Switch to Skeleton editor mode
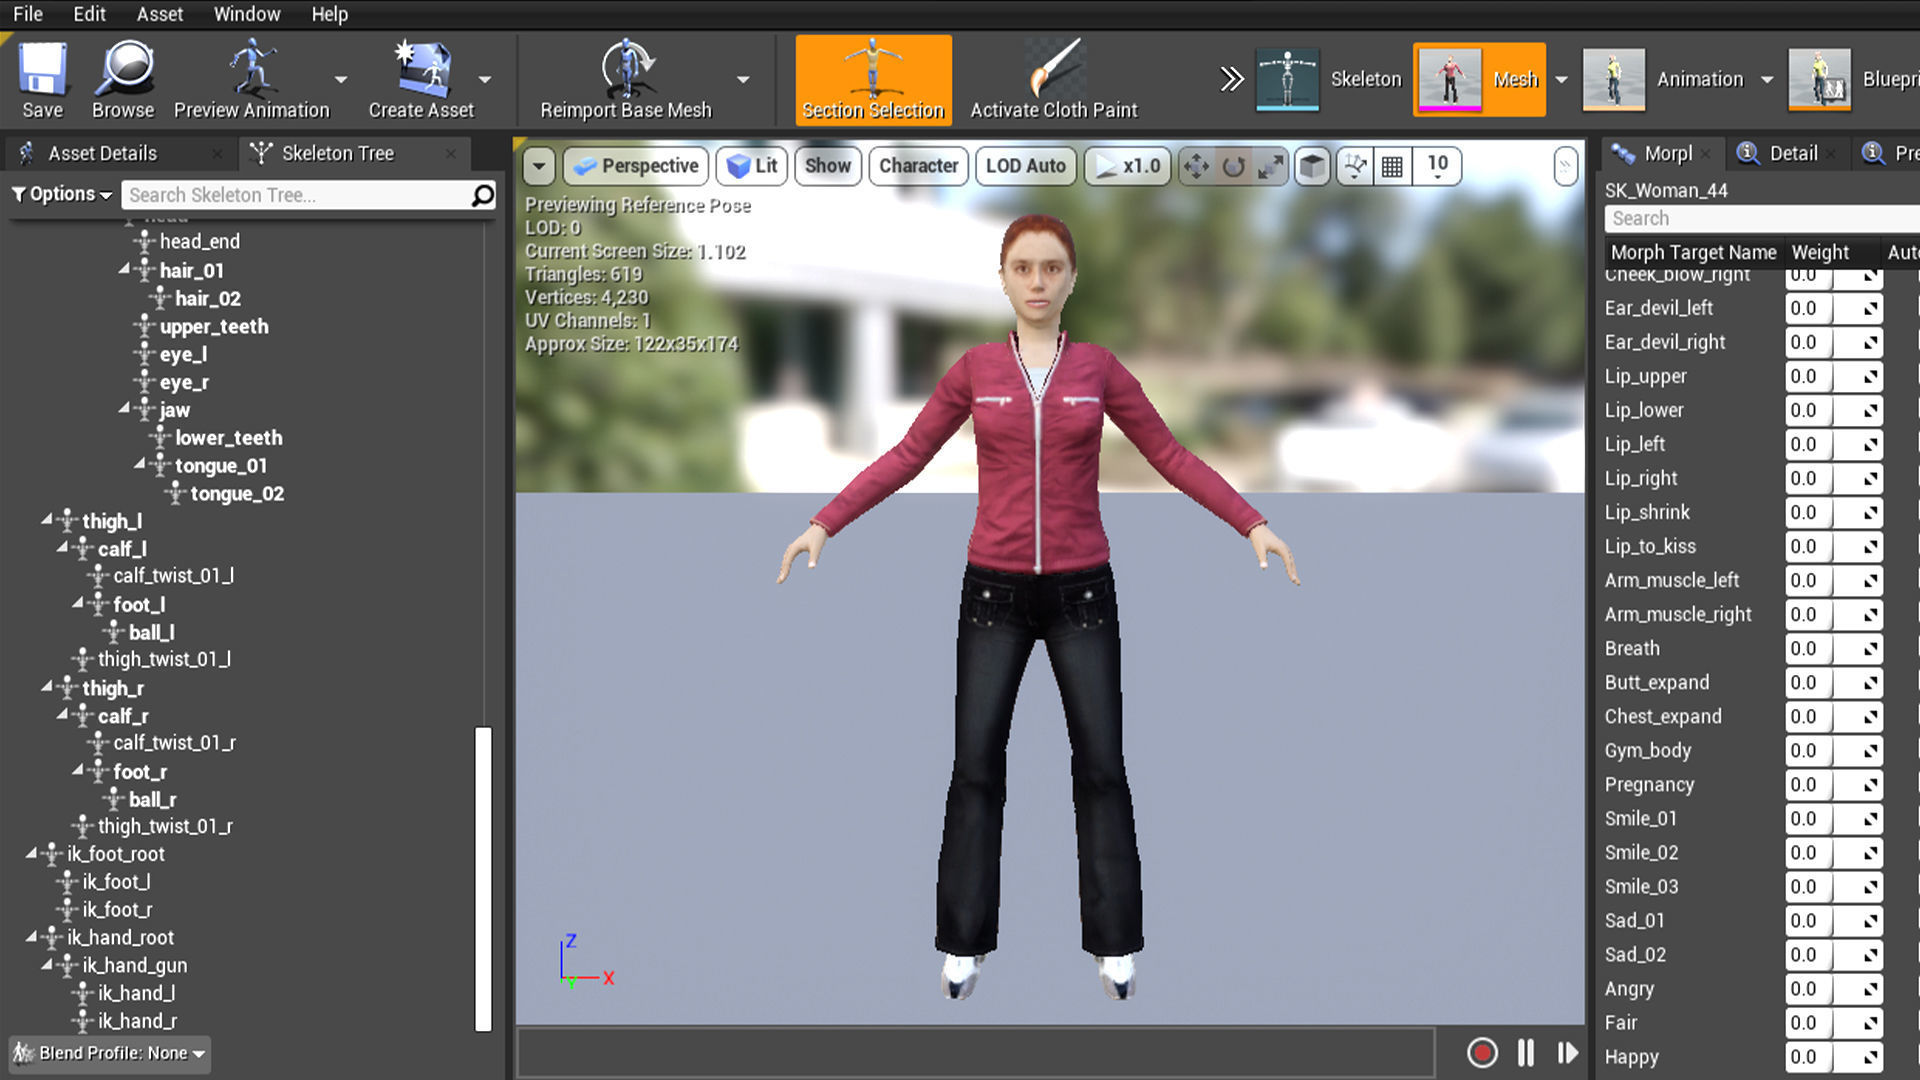1920x1080 pixels. [x=1329, y=79]
